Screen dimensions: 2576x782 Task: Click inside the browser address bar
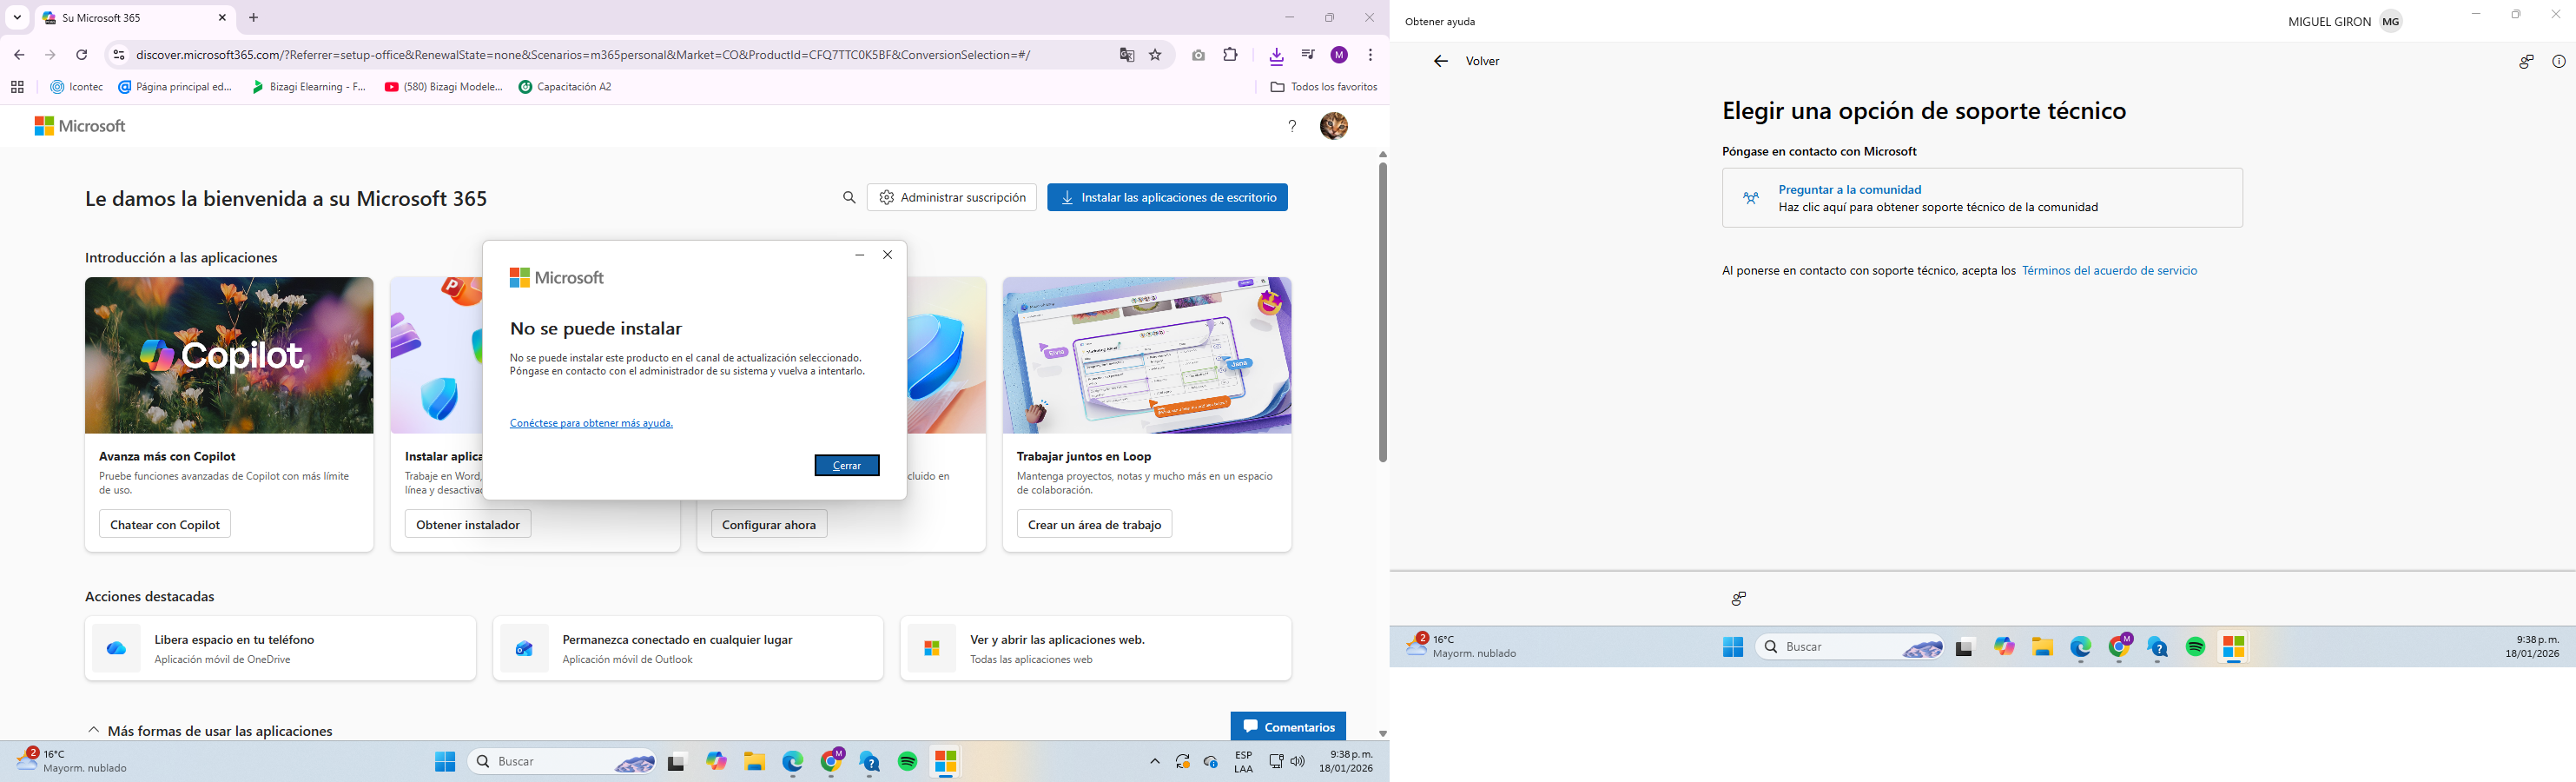(x=600, y=55)
